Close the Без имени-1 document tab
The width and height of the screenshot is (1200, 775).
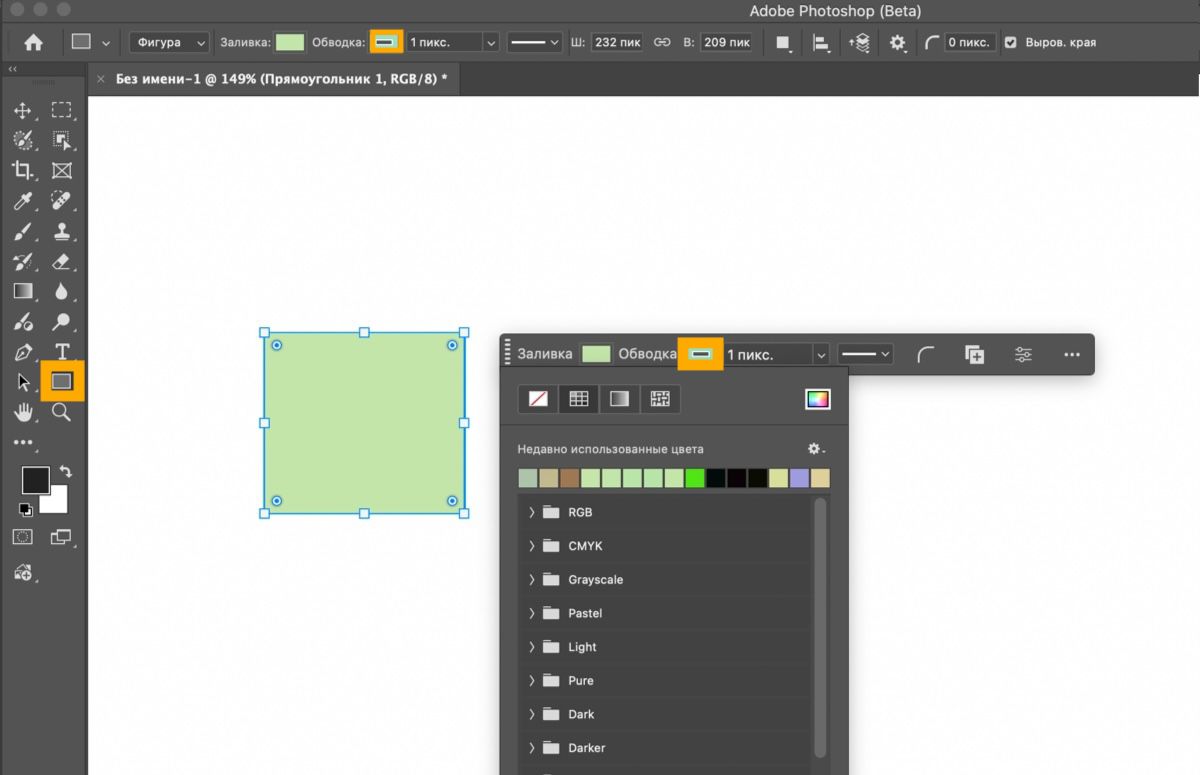101,78
